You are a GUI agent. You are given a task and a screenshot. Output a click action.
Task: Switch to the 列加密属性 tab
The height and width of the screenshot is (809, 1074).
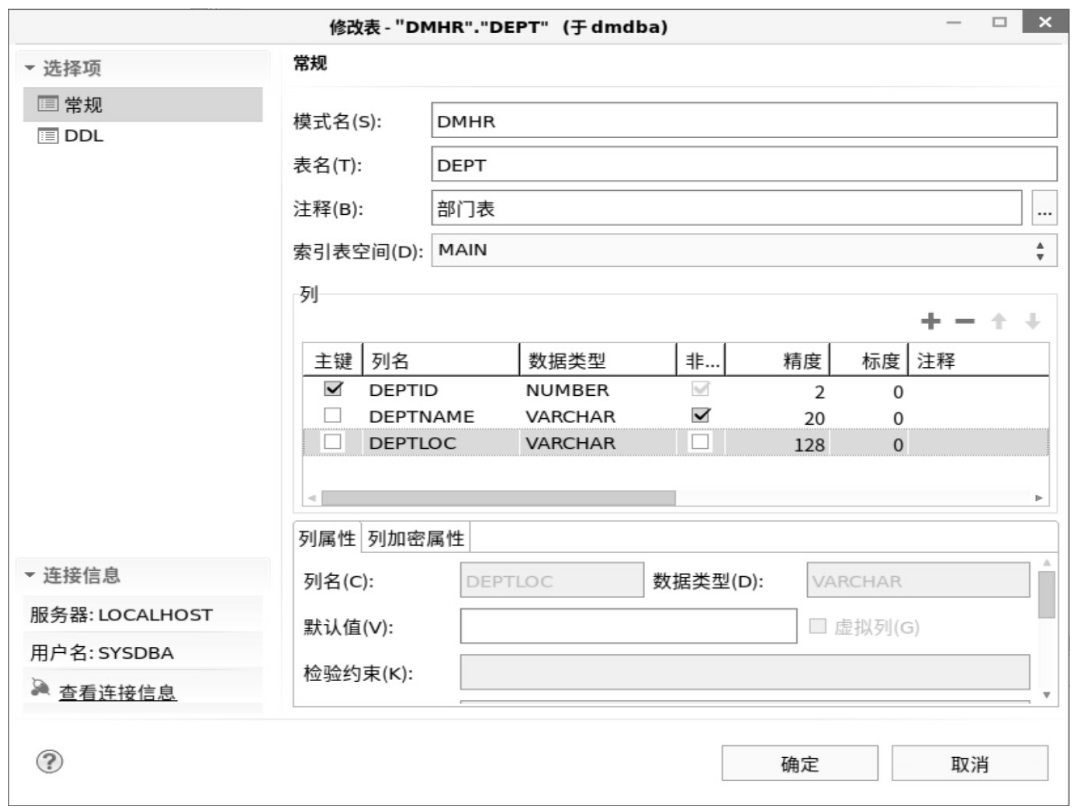[x=415, y=538]
